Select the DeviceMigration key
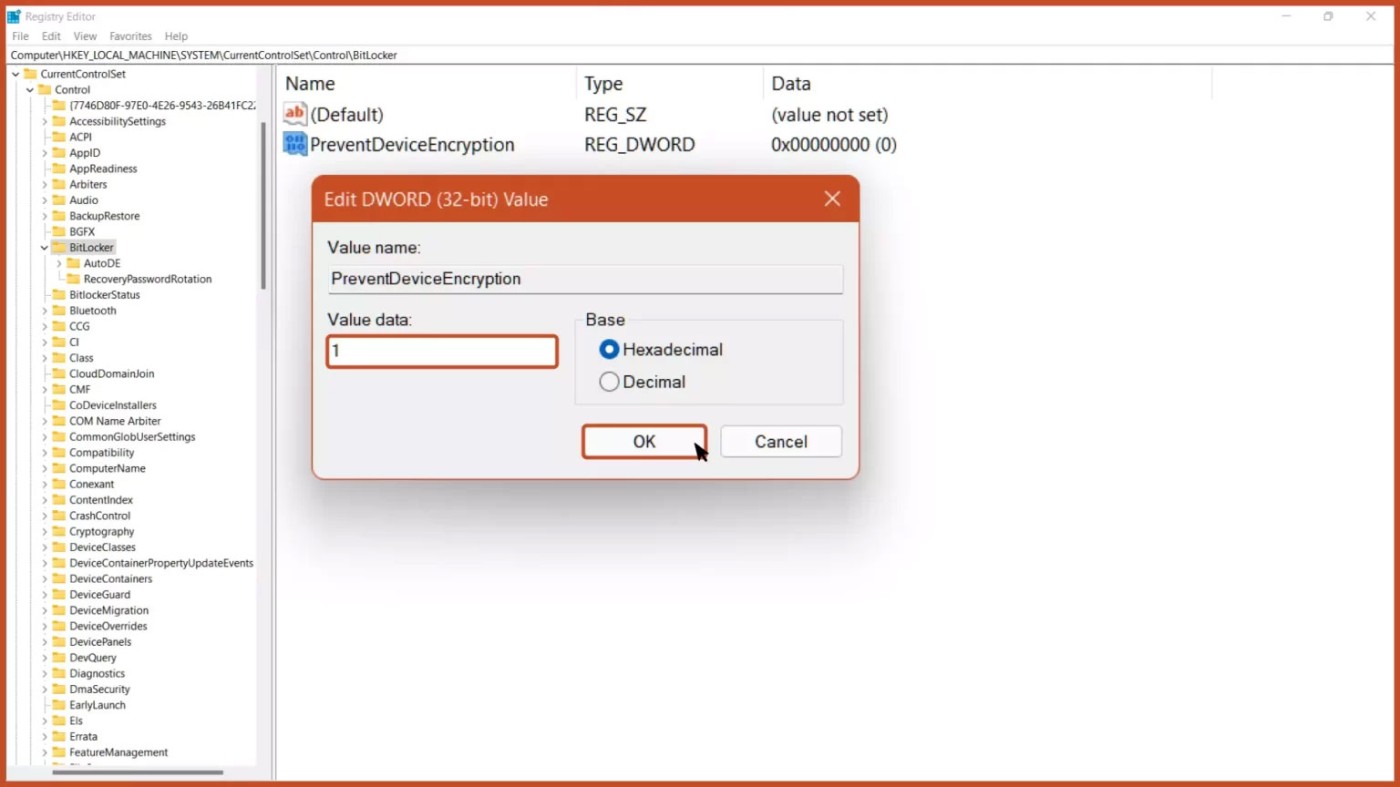This screenshot has width=1400, height=787. click(x=109, y=611)
